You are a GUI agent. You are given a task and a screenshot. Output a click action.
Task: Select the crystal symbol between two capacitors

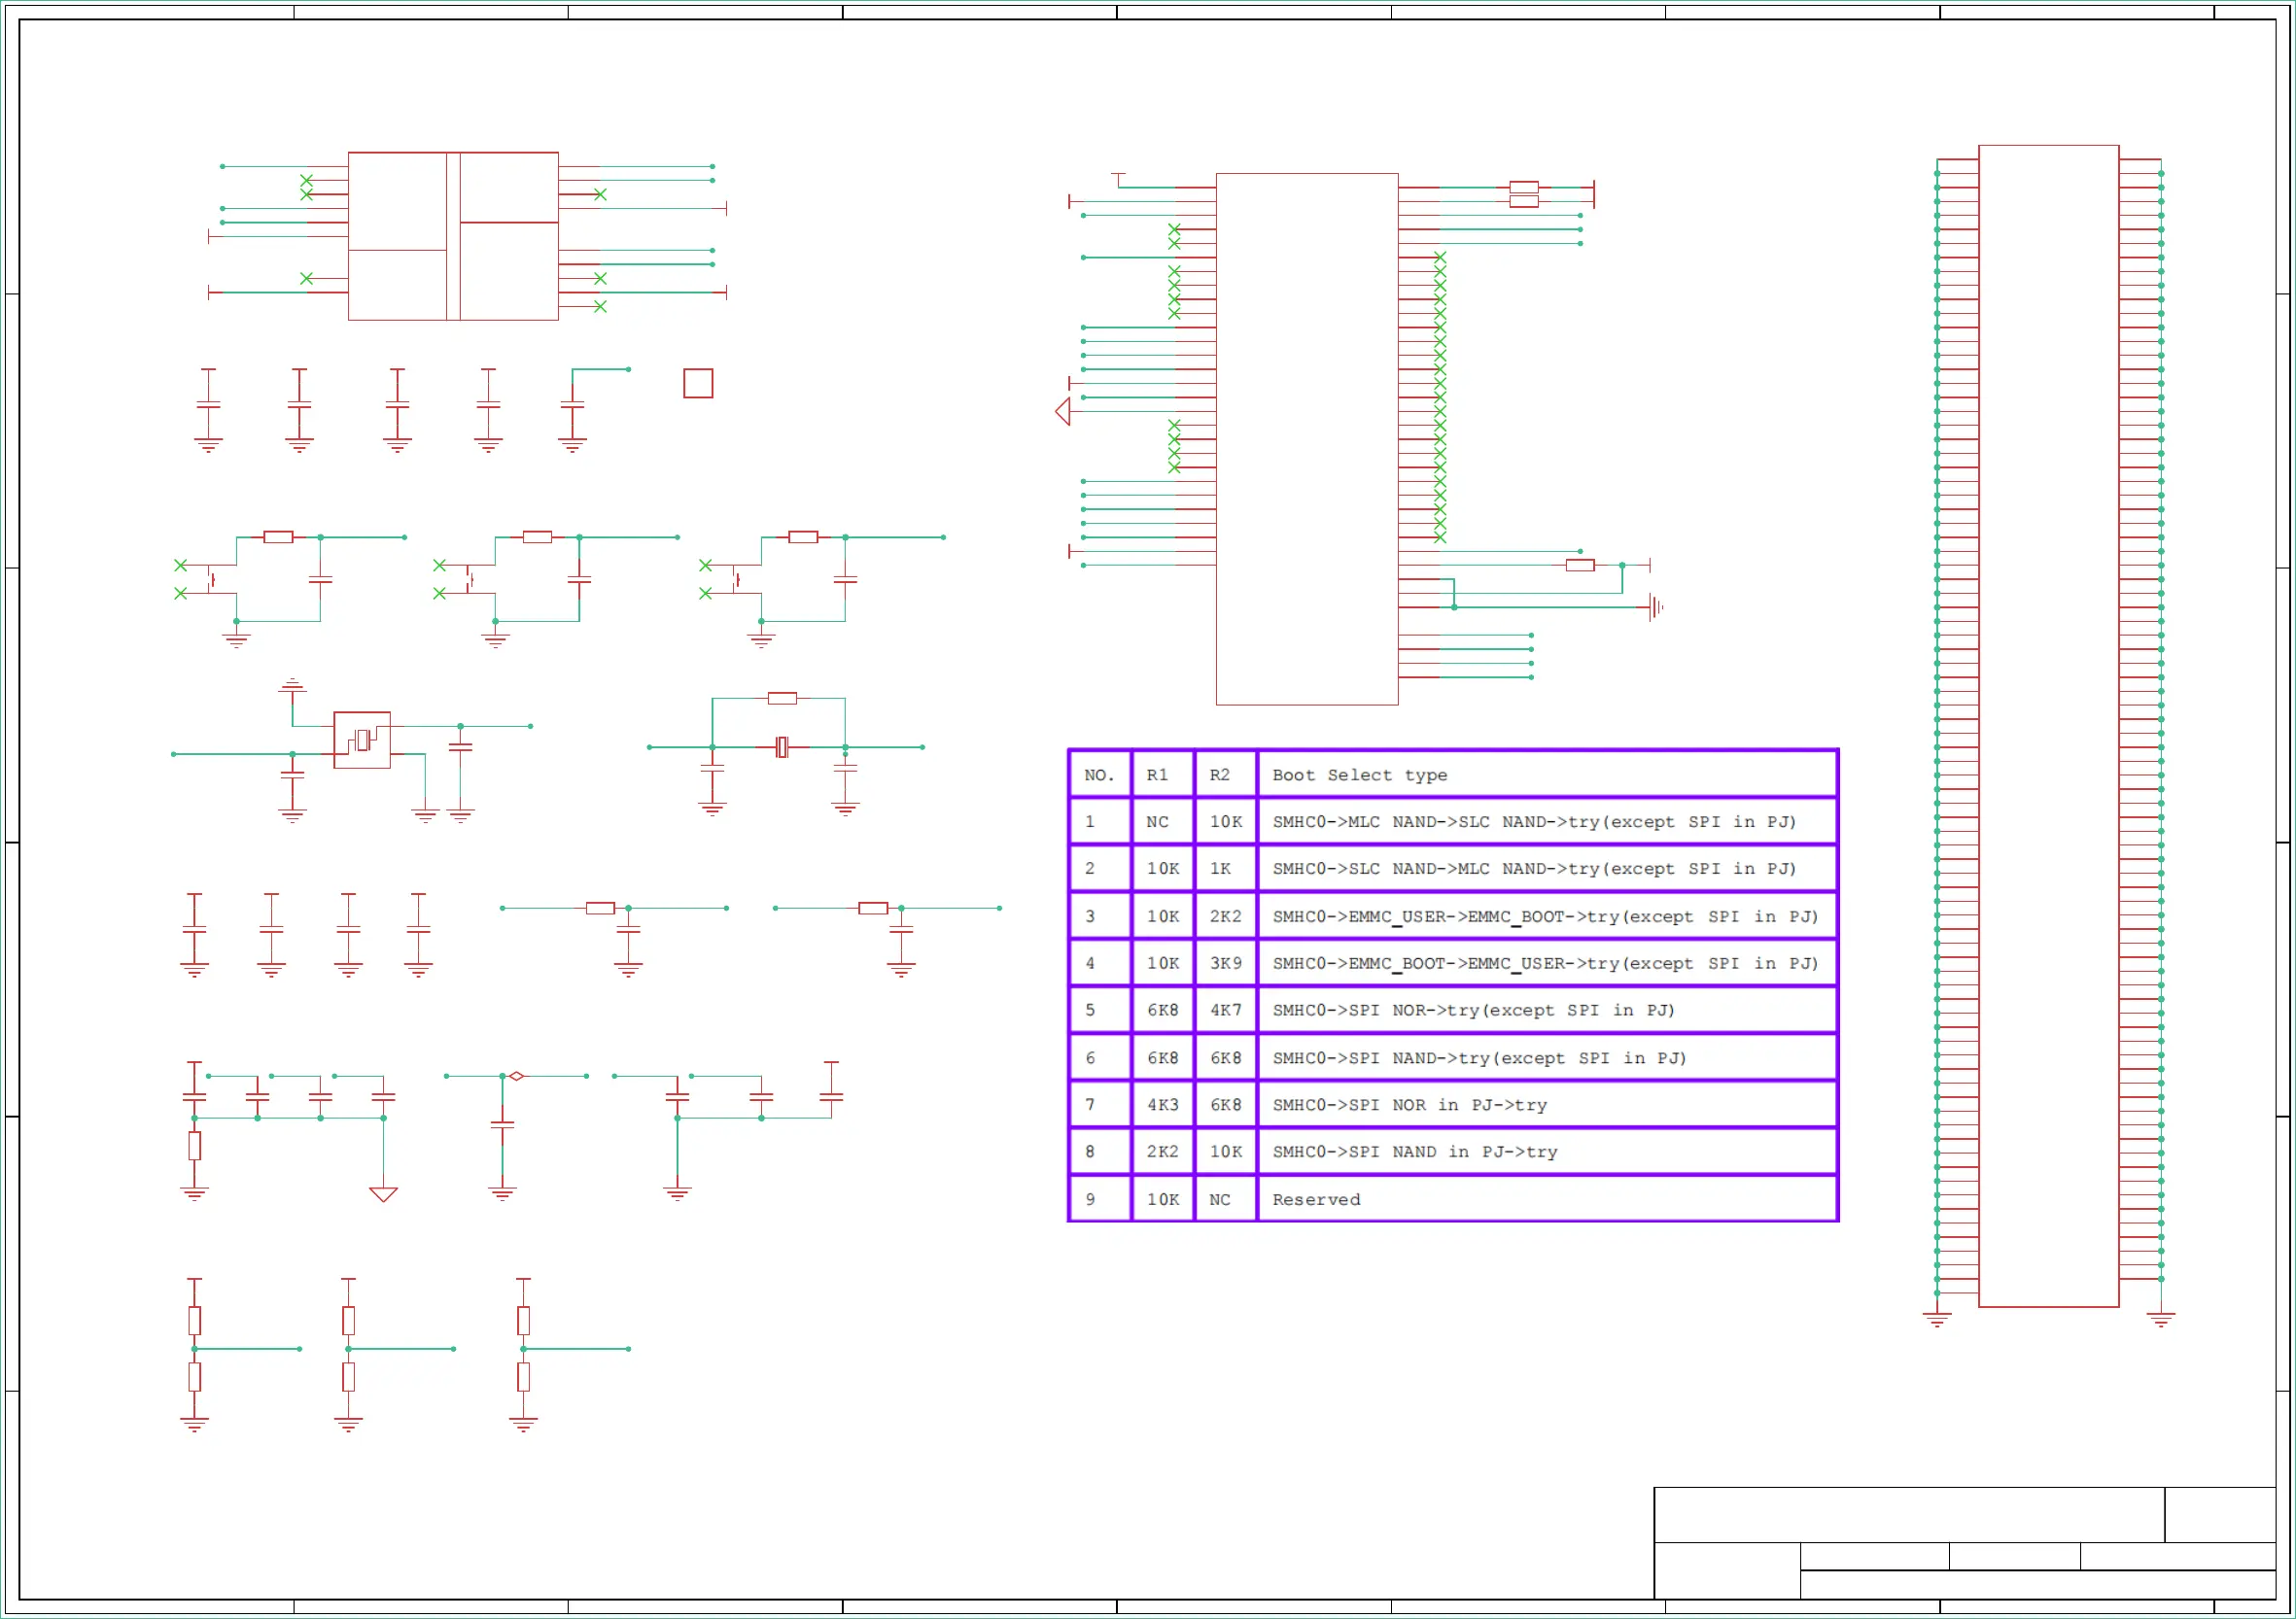click(x=782, y=747)
